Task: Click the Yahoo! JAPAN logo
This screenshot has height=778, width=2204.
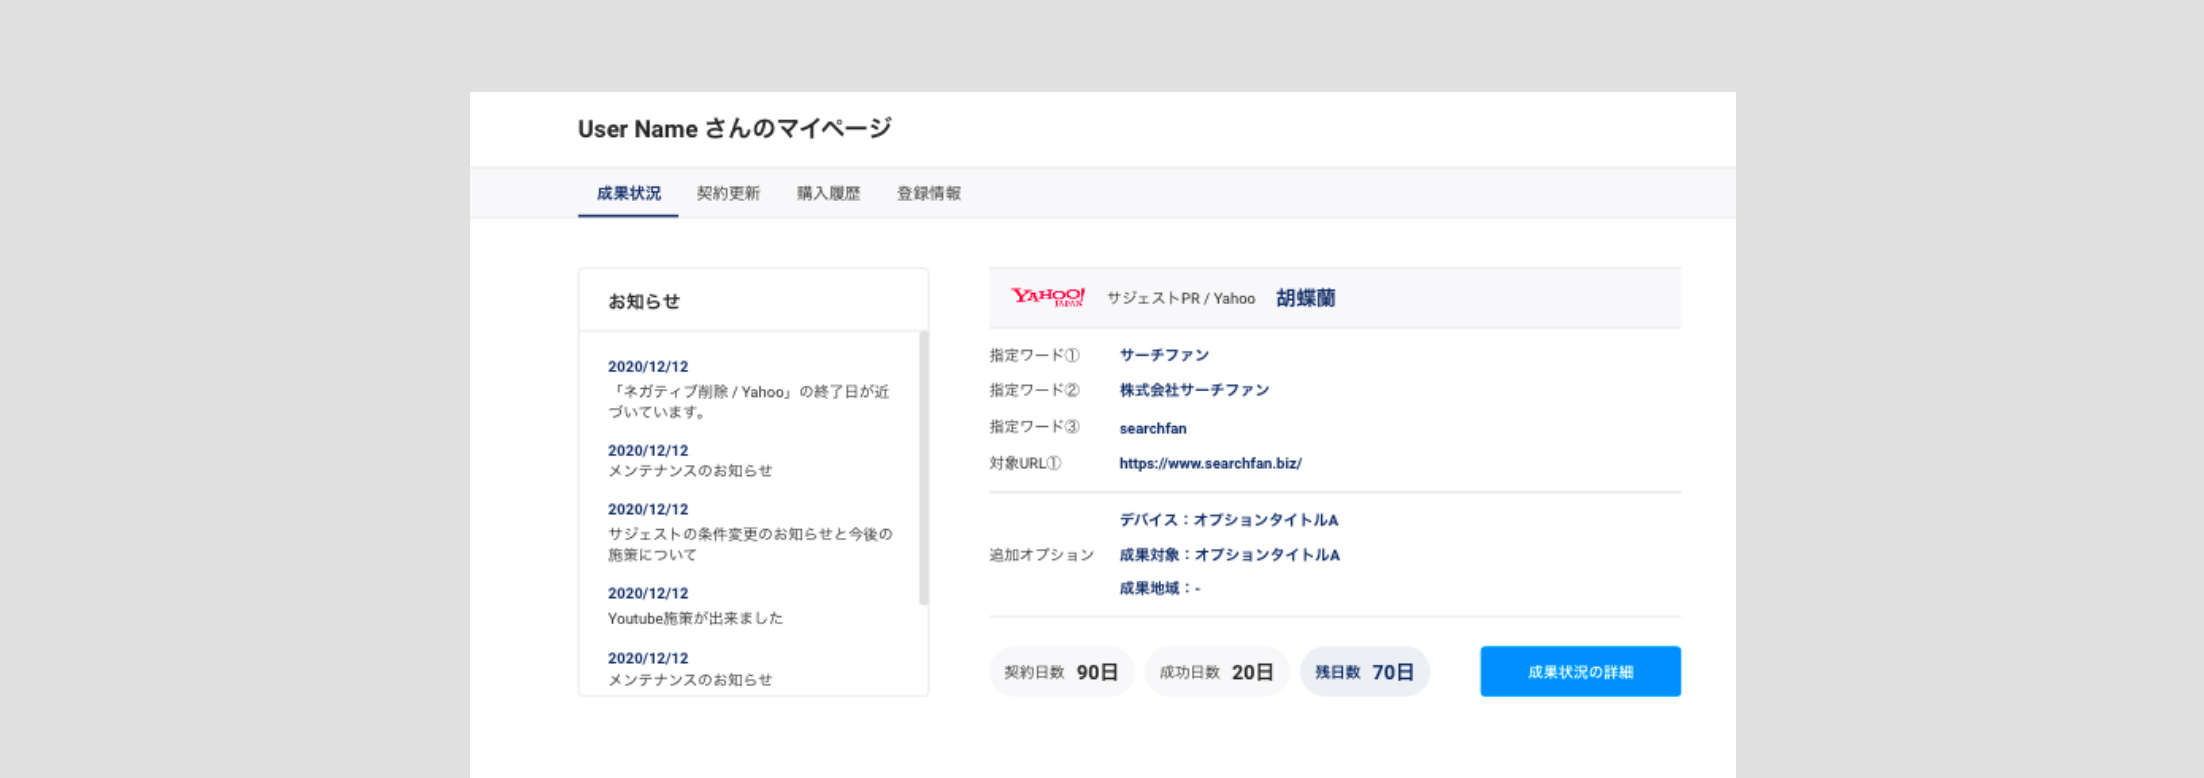Action: click(x=1047, y=297)
